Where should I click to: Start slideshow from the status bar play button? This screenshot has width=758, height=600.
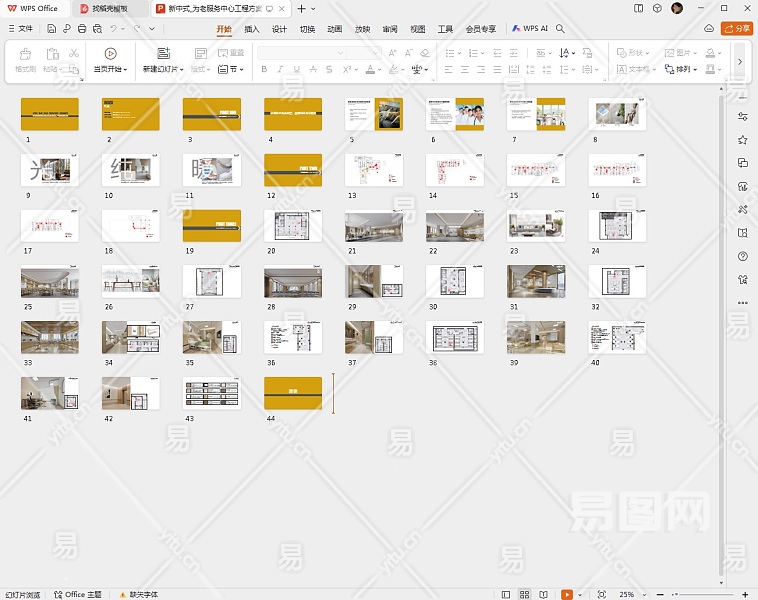(566, 594)
